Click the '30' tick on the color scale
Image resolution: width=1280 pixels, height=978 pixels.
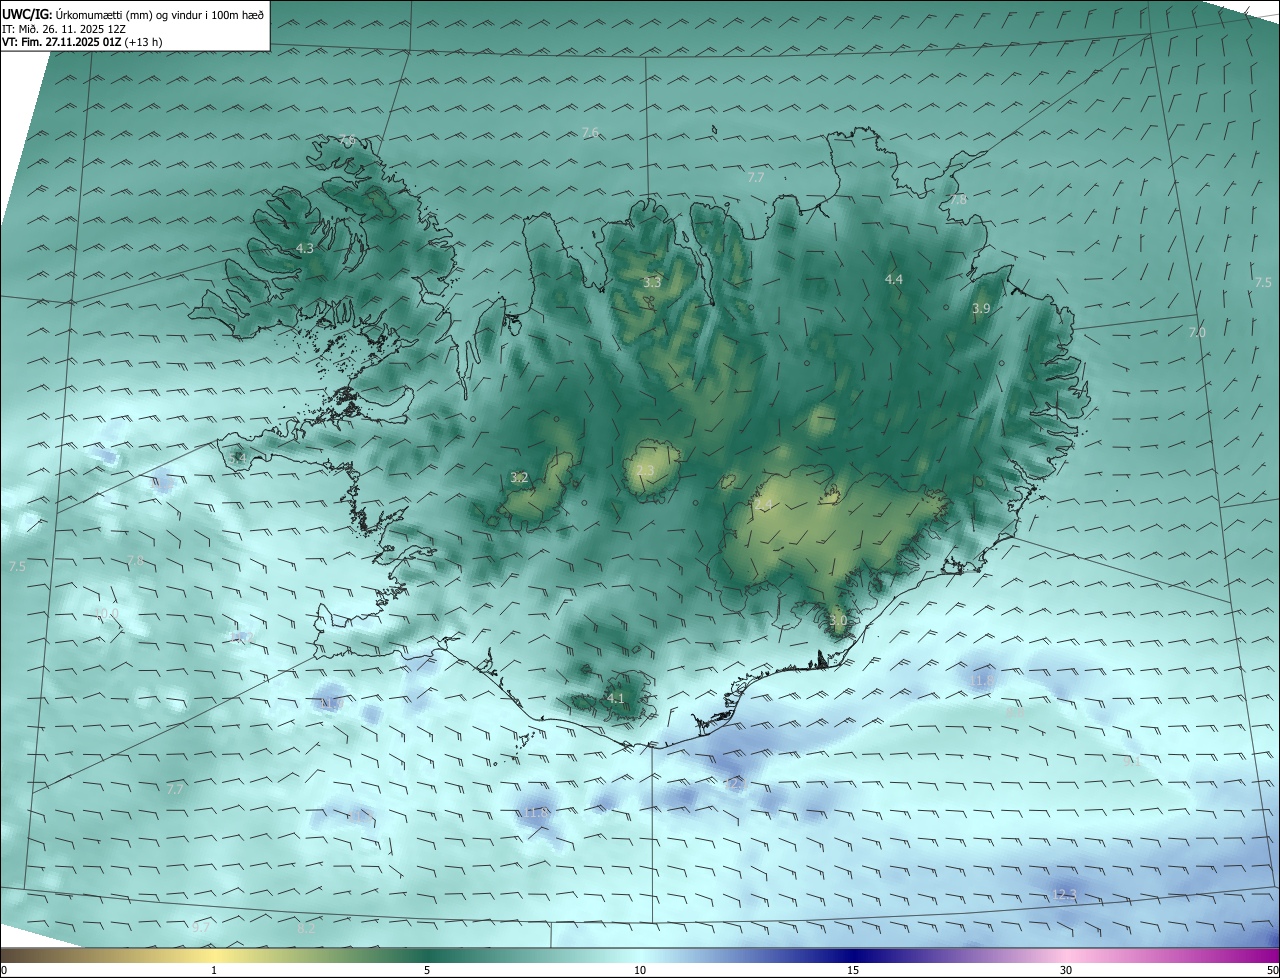pyautogui.click(x=1066, y=970)
